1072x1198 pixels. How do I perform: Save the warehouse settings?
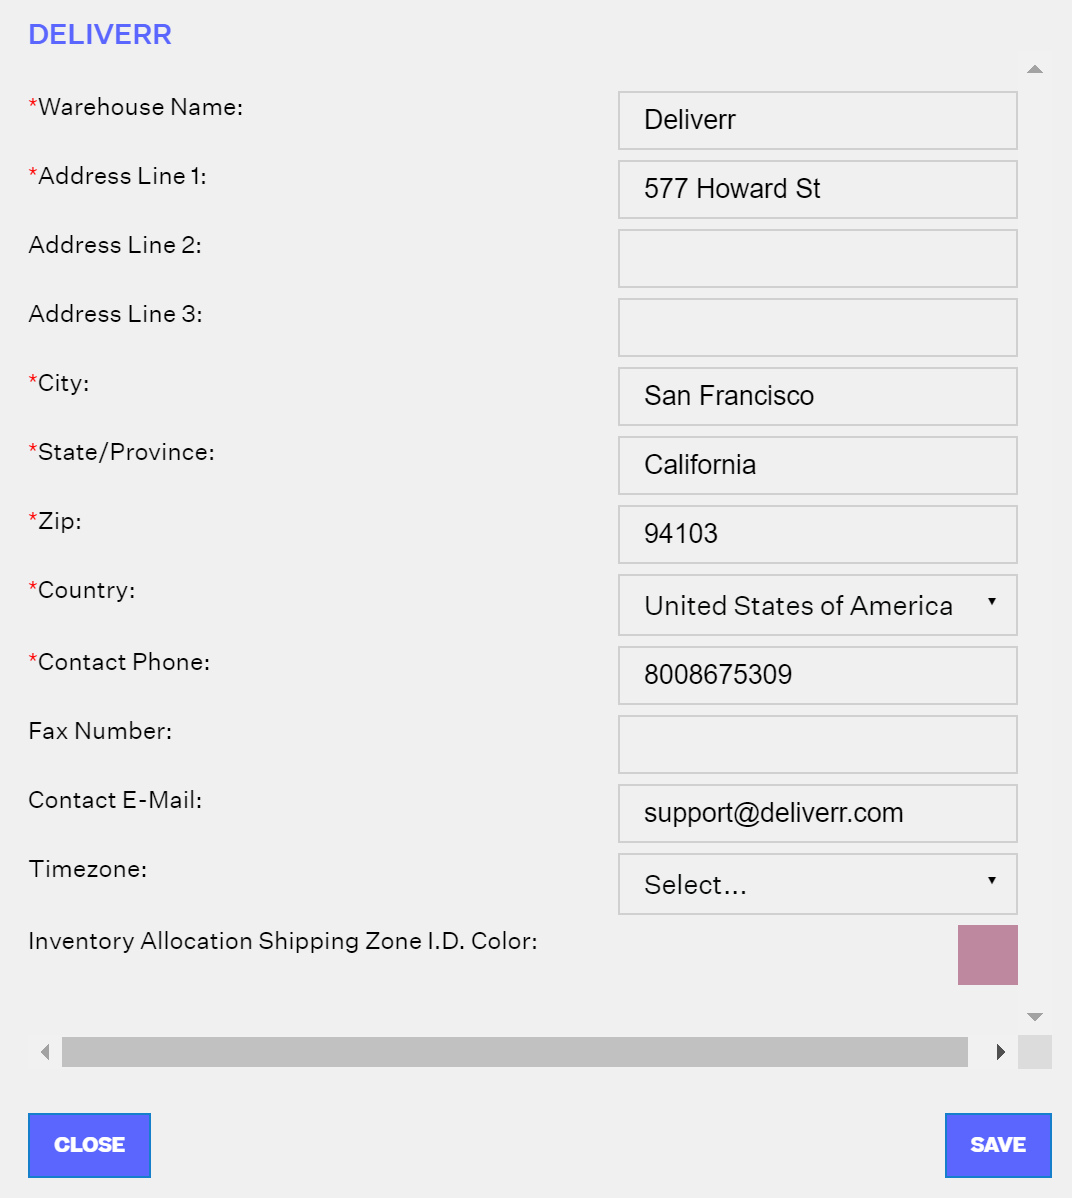(x=998, y=1145)
